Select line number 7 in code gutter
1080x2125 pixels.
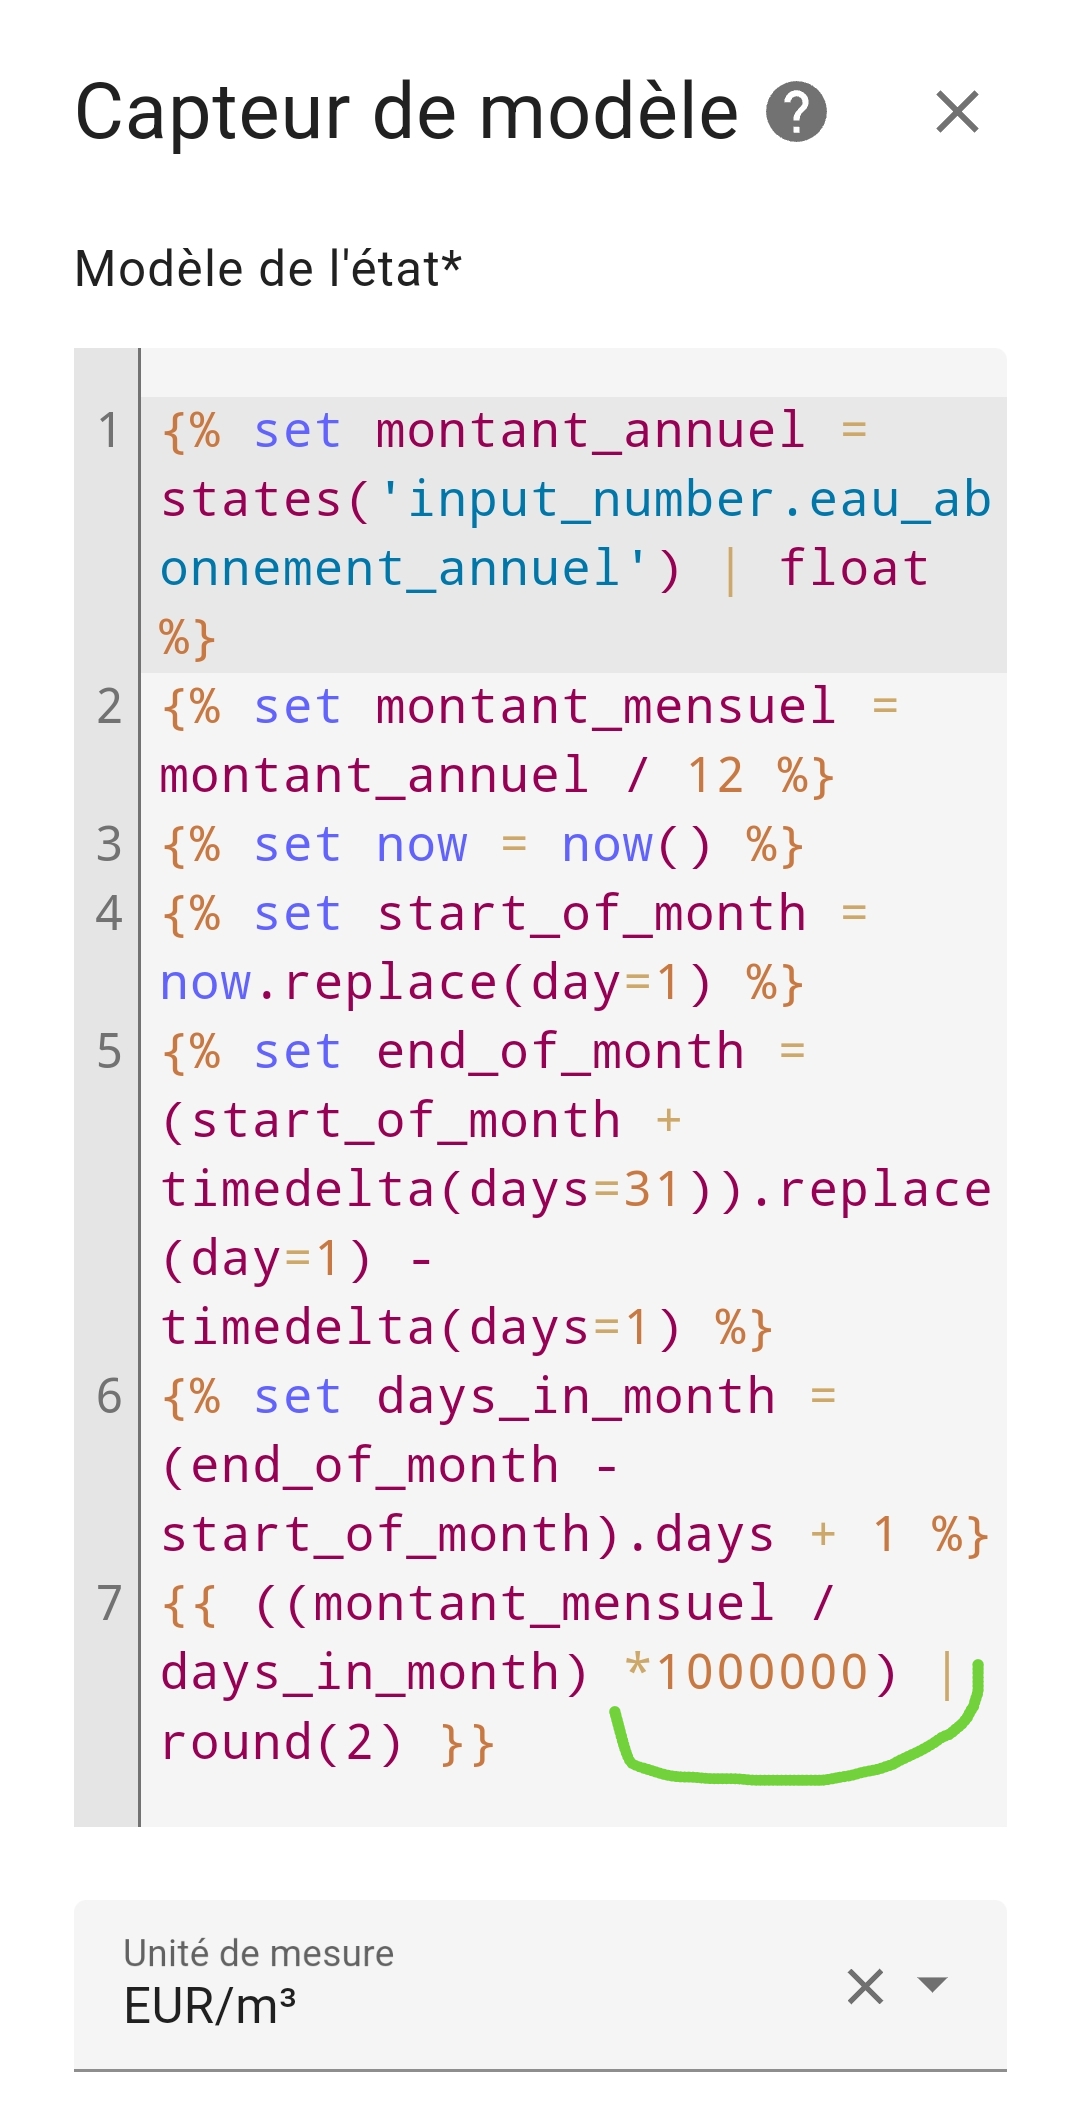click(x=109, y=1604)
